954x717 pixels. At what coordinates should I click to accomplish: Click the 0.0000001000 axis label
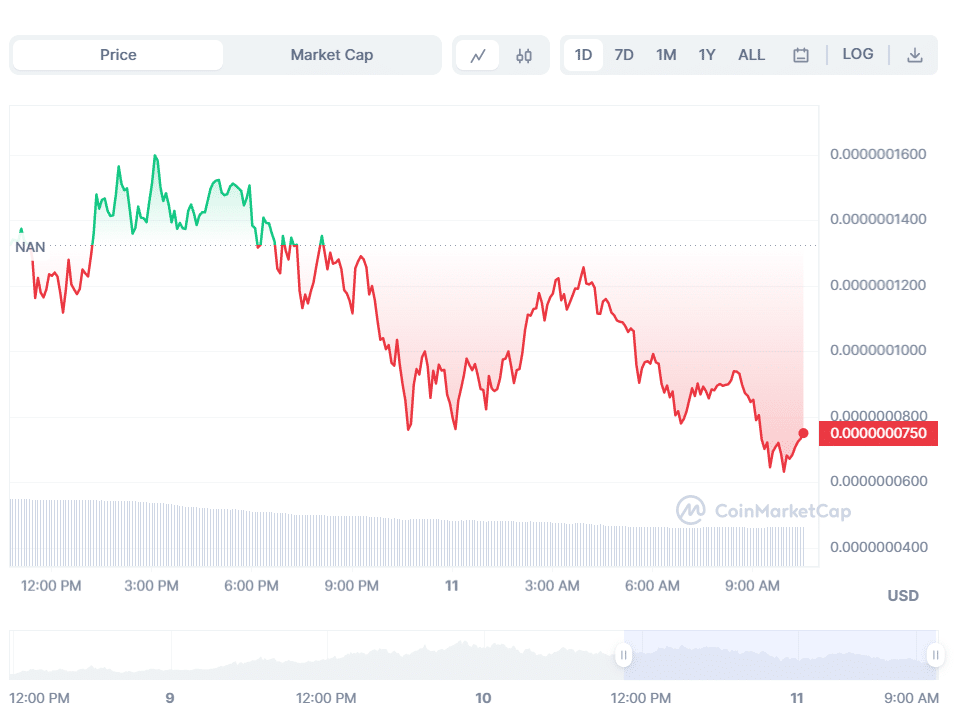[878, 350]
